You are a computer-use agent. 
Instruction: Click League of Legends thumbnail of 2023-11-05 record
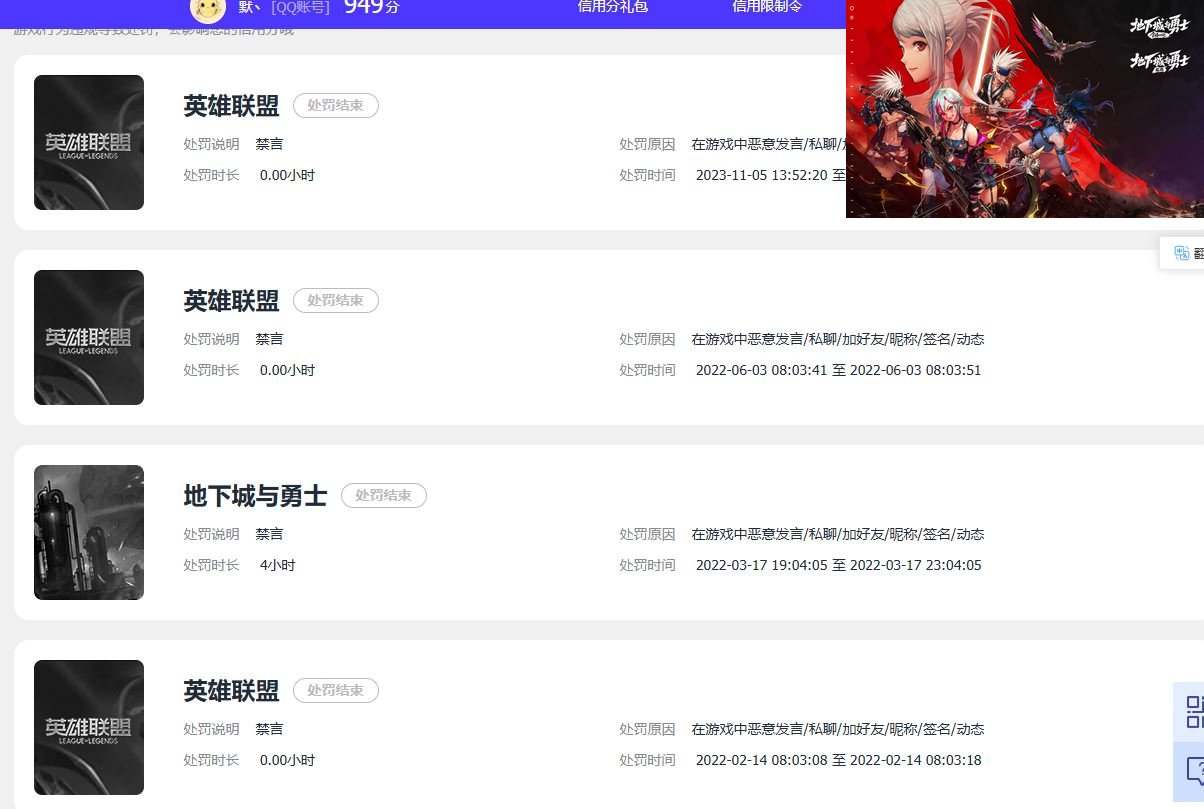(89, 142)
